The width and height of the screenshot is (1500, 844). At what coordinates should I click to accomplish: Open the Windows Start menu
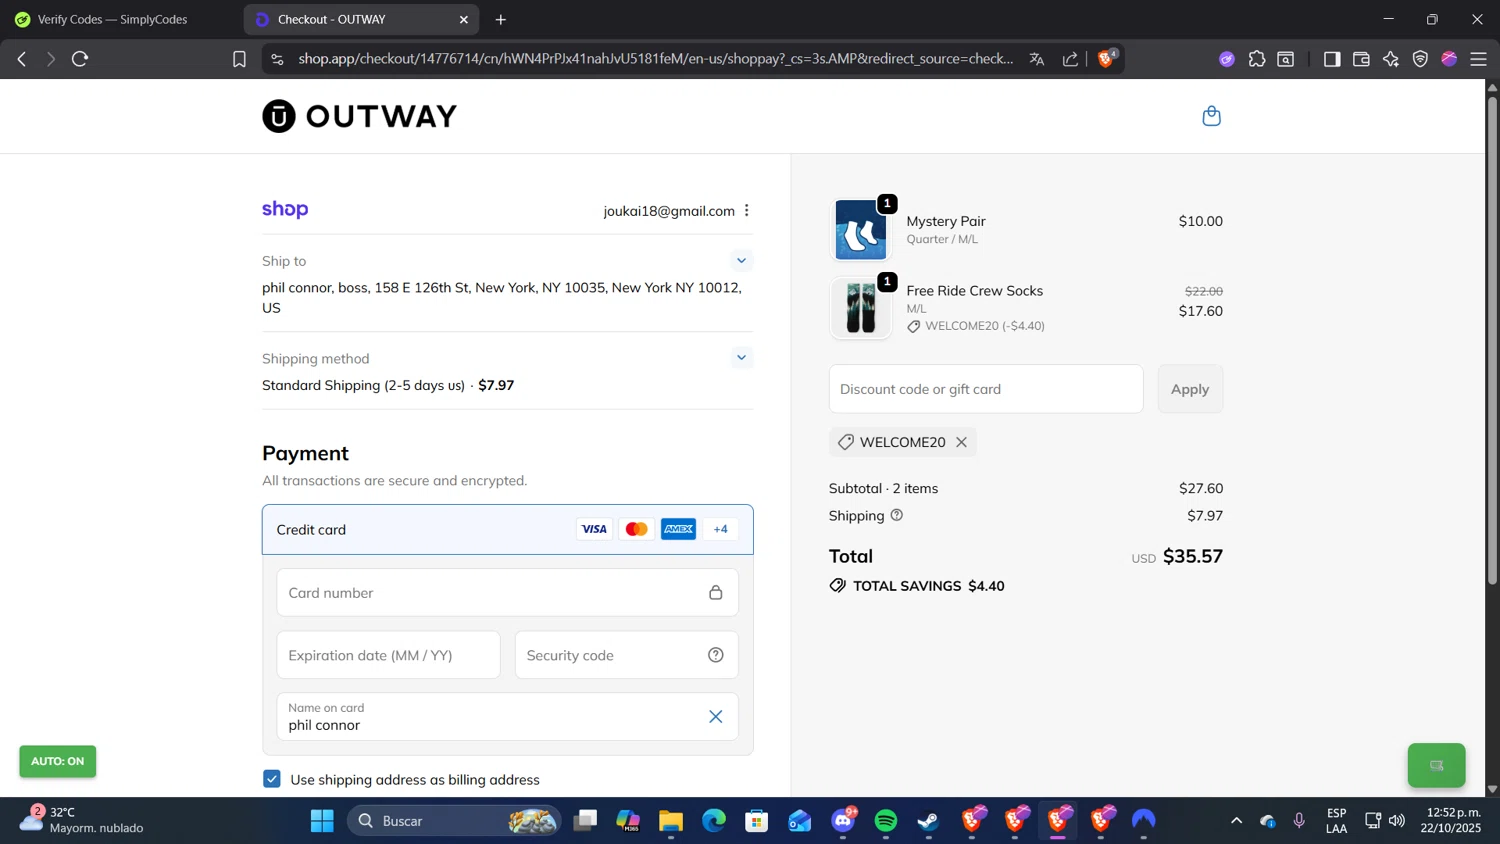322,821
